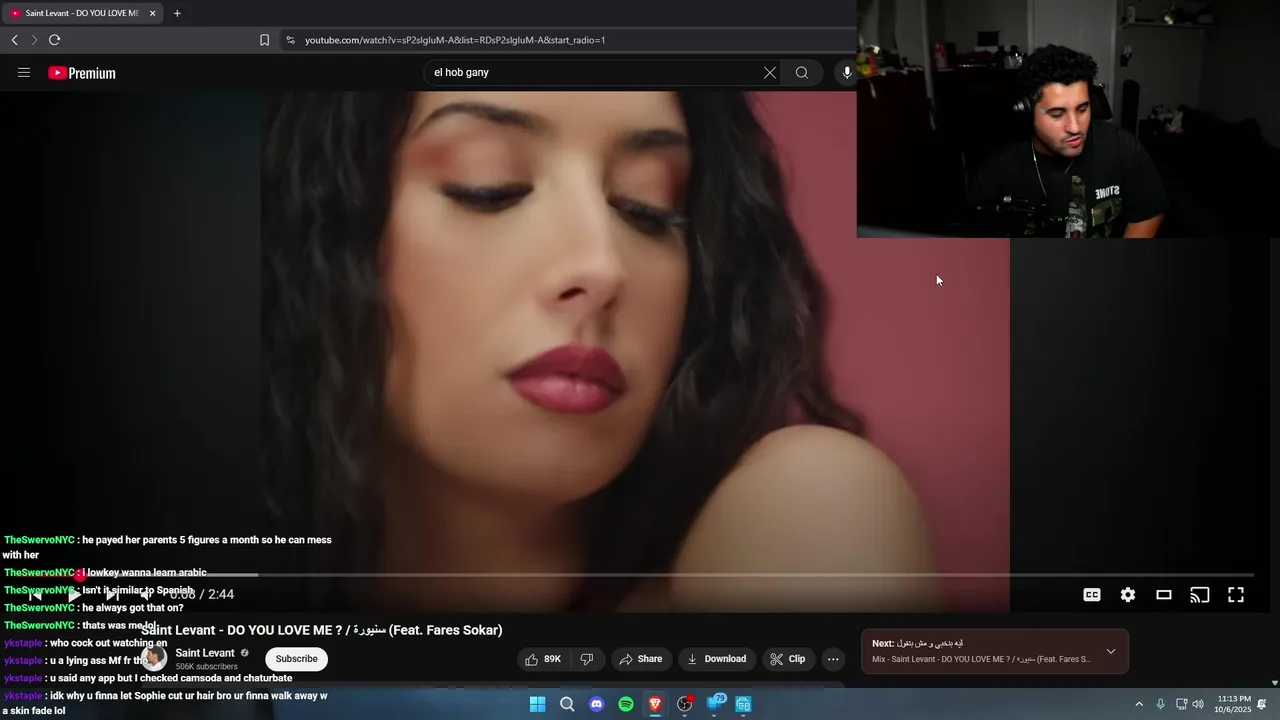1280x720 pixels.
Task: Subscribe to Saint Levant
Action: (296, 659)
